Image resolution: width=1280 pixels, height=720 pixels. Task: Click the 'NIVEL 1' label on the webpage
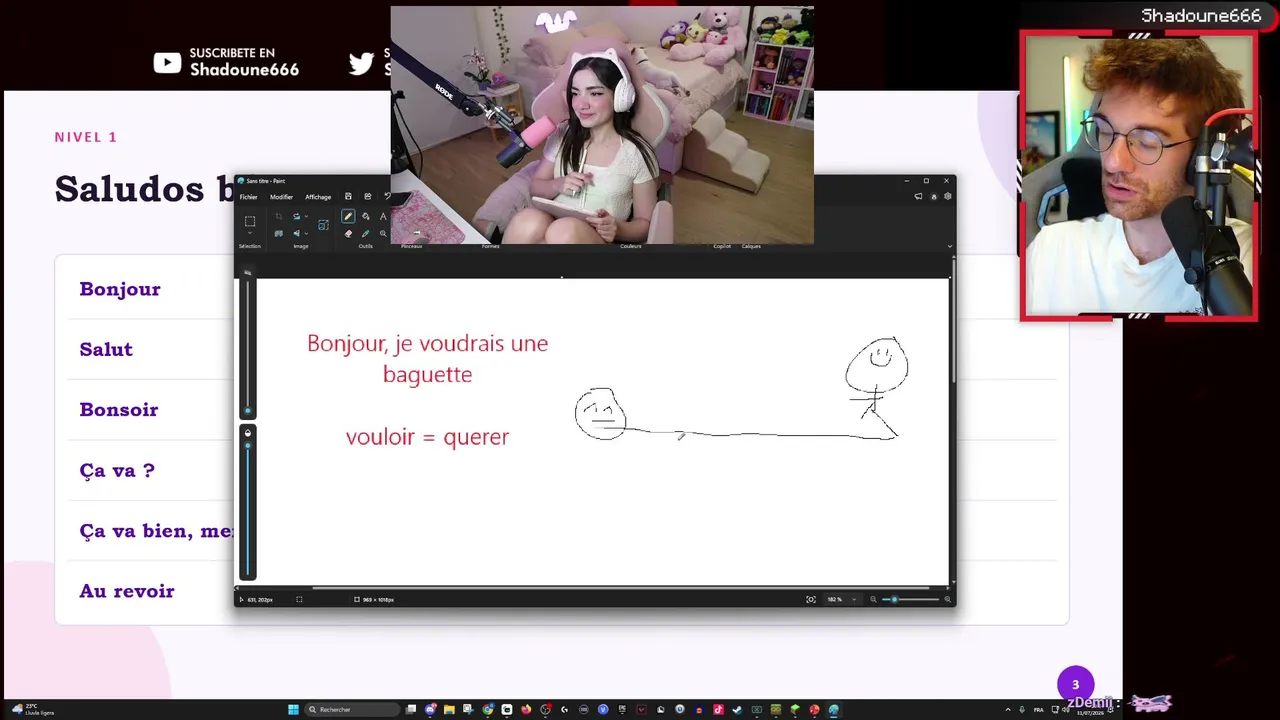click(86, 137)
